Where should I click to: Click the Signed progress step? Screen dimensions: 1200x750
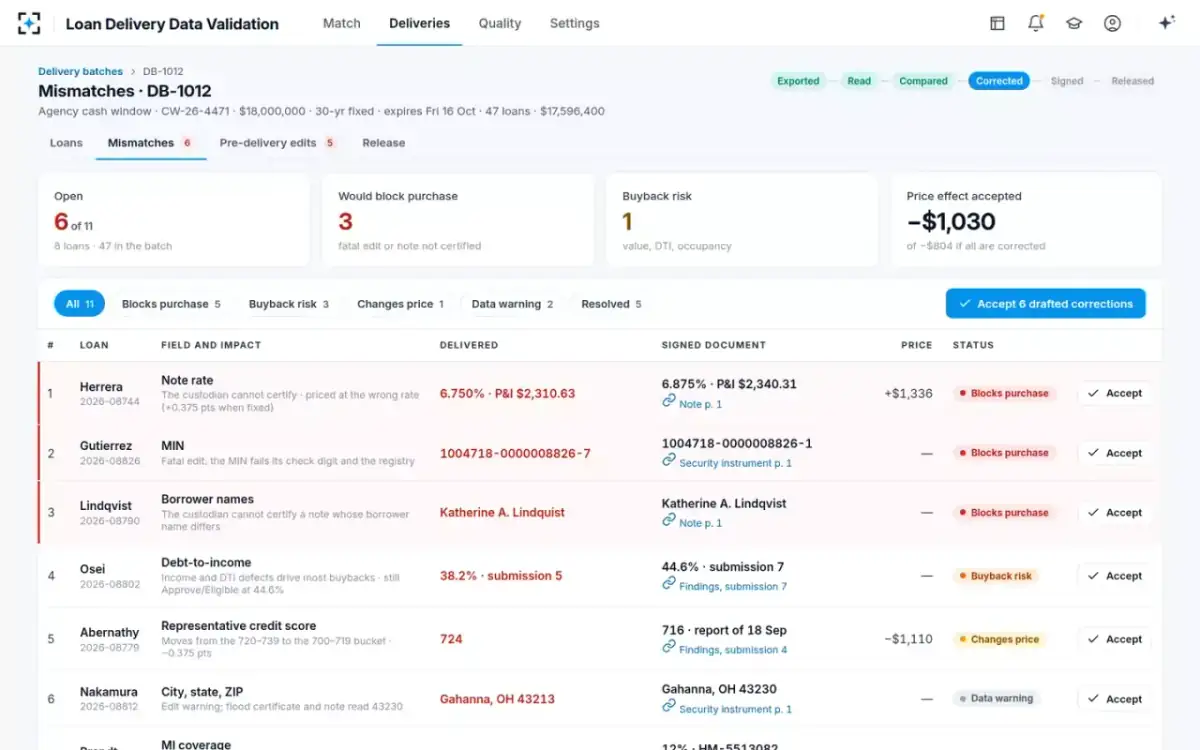pos(1067,81)
